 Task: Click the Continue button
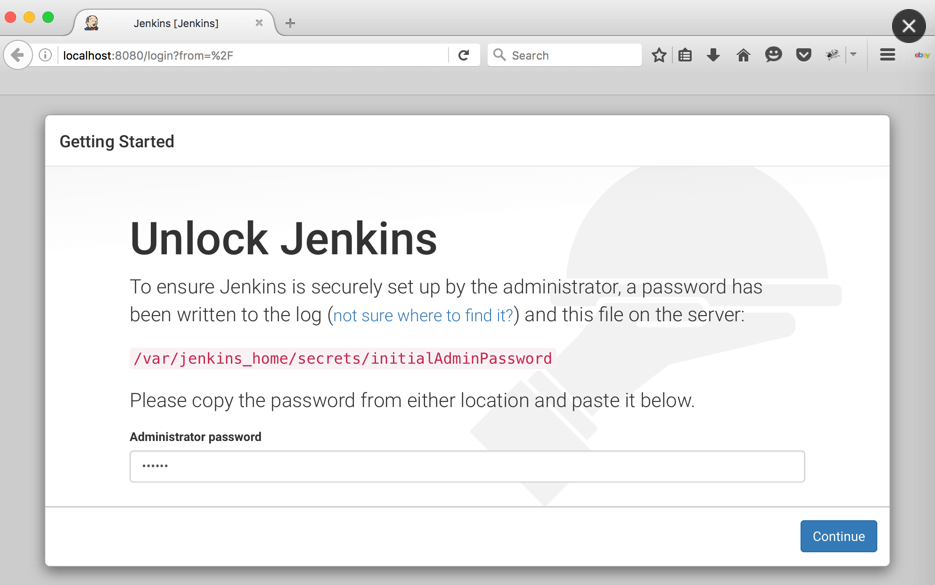(x=838, y=536)
